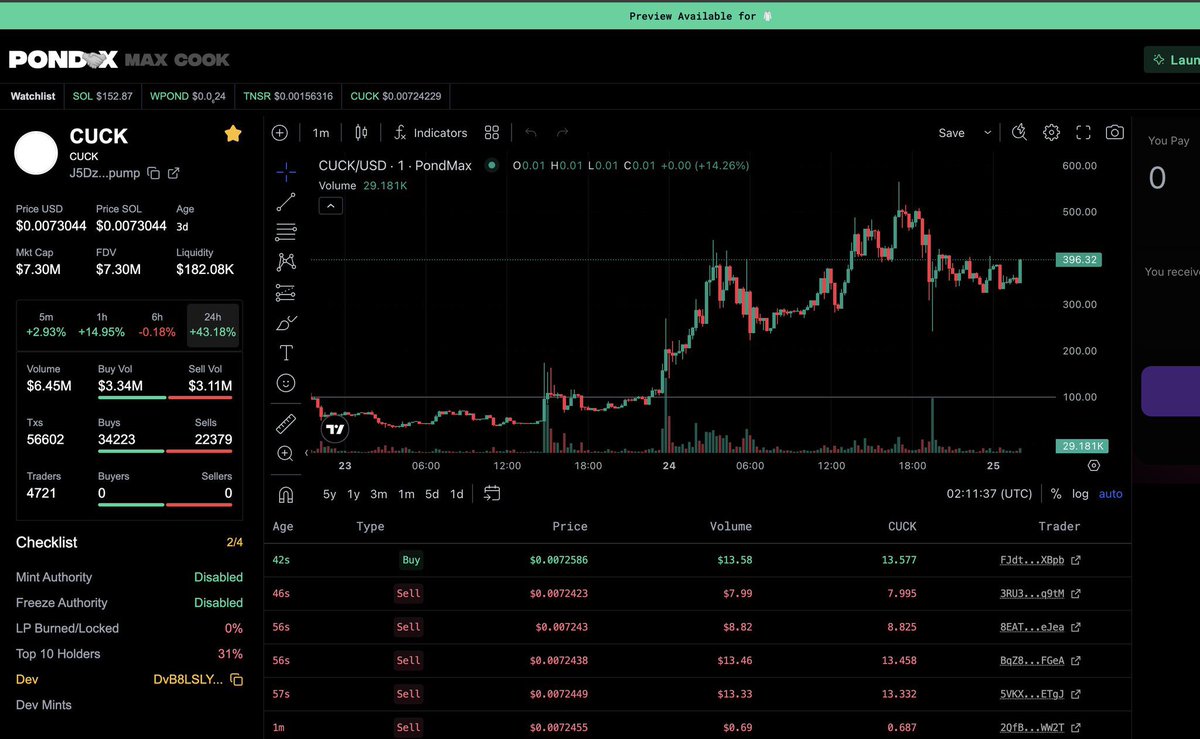Click the add symbol compare plus icon

[280, 133]
